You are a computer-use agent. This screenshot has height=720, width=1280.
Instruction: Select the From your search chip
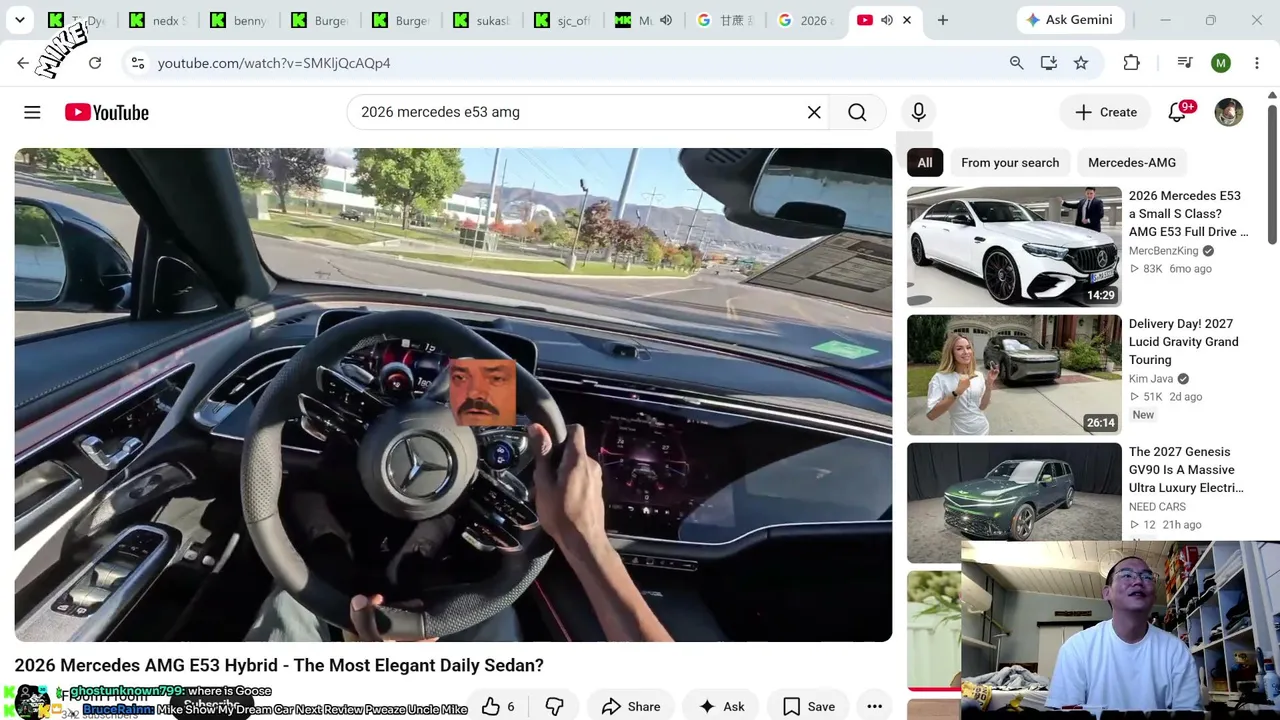(1010, 163)
